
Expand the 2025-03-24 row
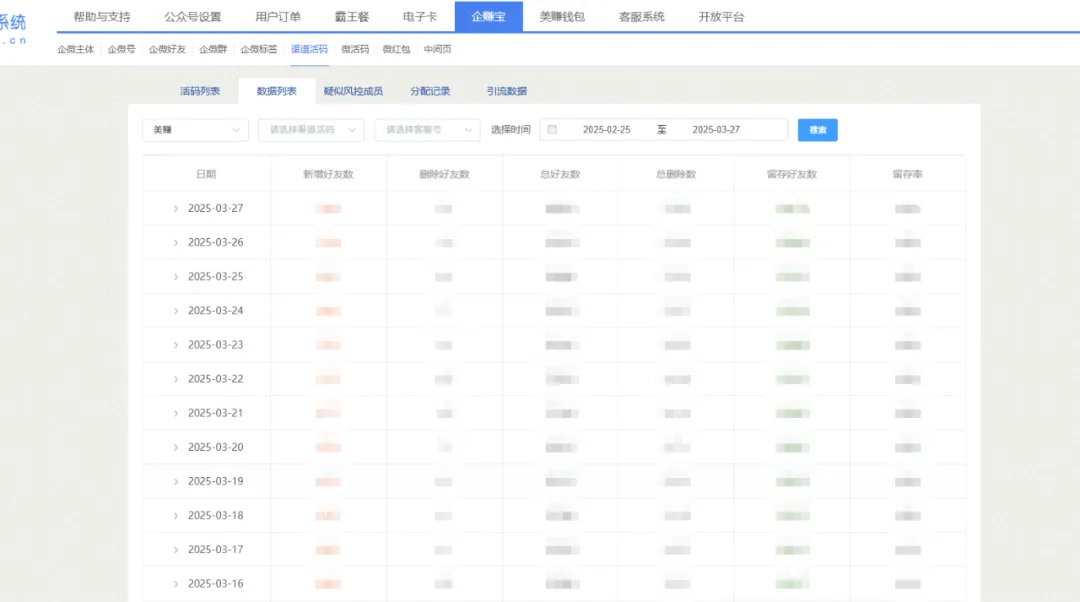pyautogui.click(x=176, y=311)
